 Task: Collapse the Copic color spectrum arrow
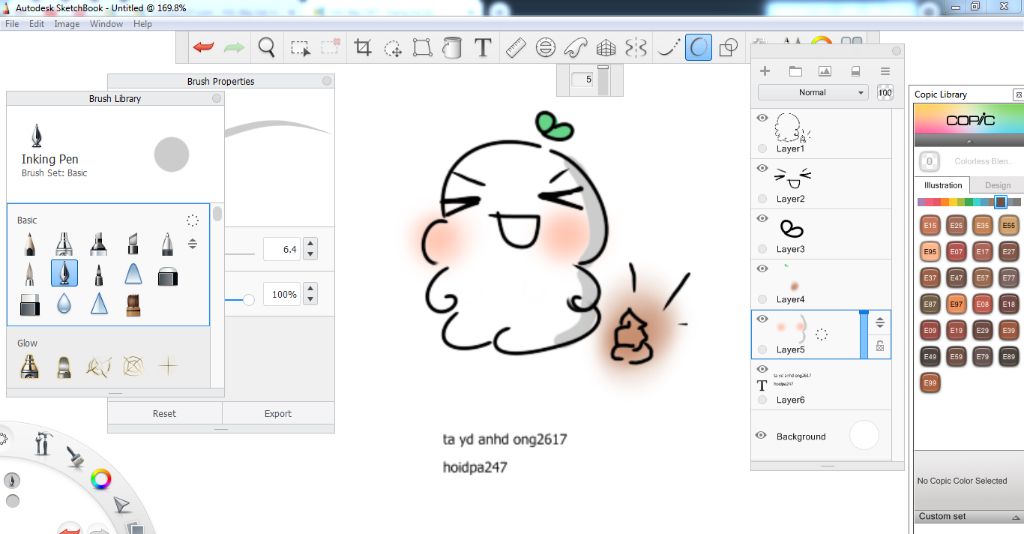968,141
